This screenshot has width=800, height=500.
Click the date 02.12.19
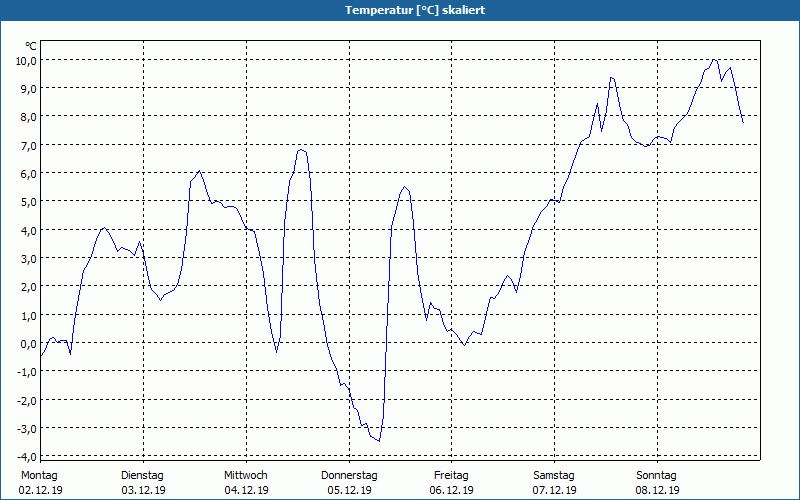[41, 490]
